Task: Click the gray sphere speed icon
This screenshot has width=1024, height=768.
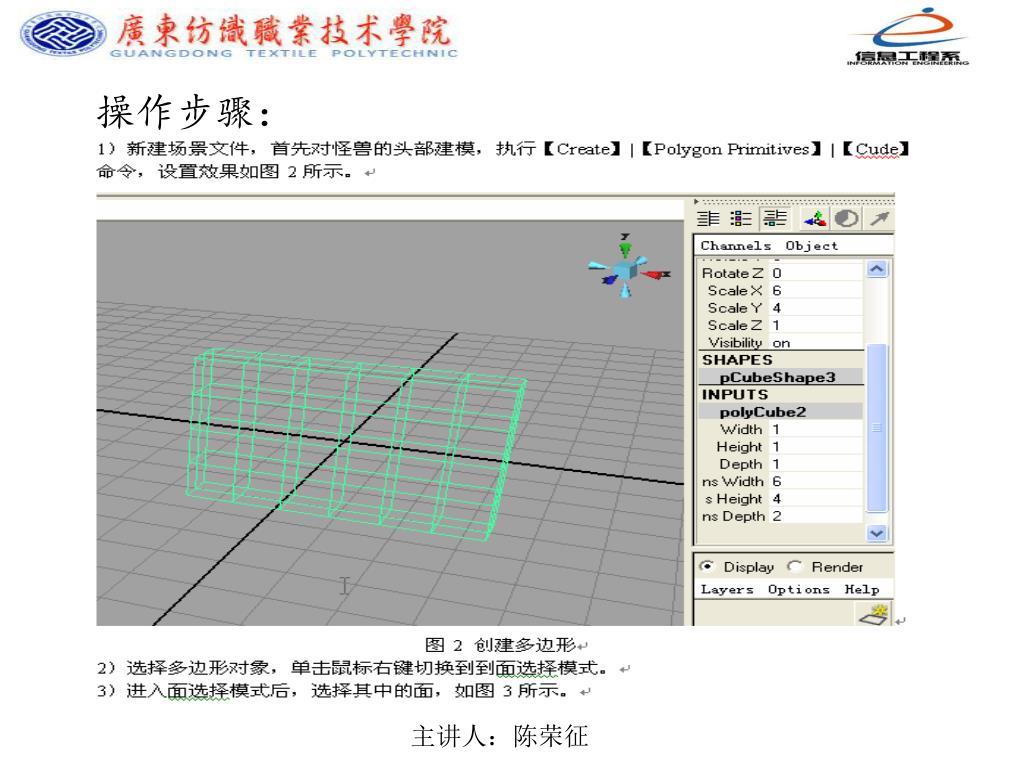Action: (846, 219)
